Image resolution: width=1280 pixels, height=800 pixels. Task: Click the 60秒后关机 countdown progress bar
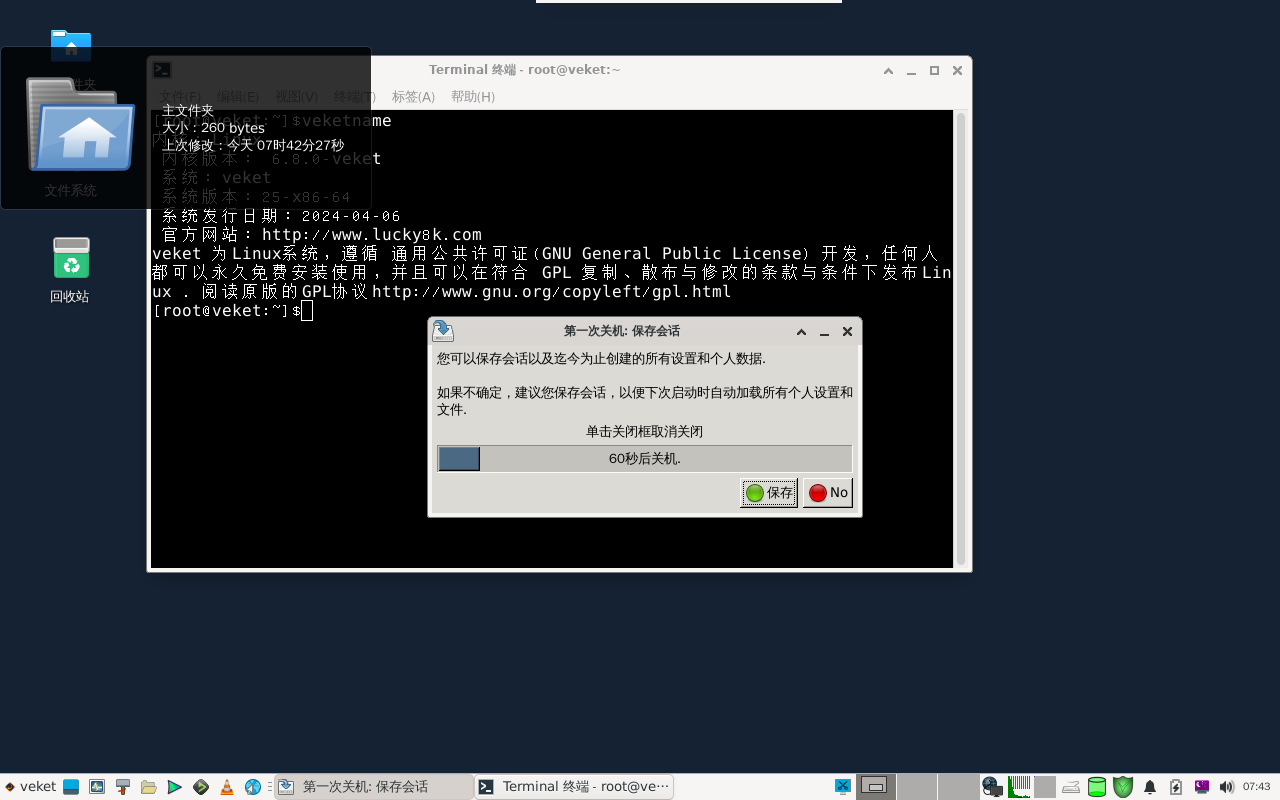pyautogui.click(x=644, y=459)
